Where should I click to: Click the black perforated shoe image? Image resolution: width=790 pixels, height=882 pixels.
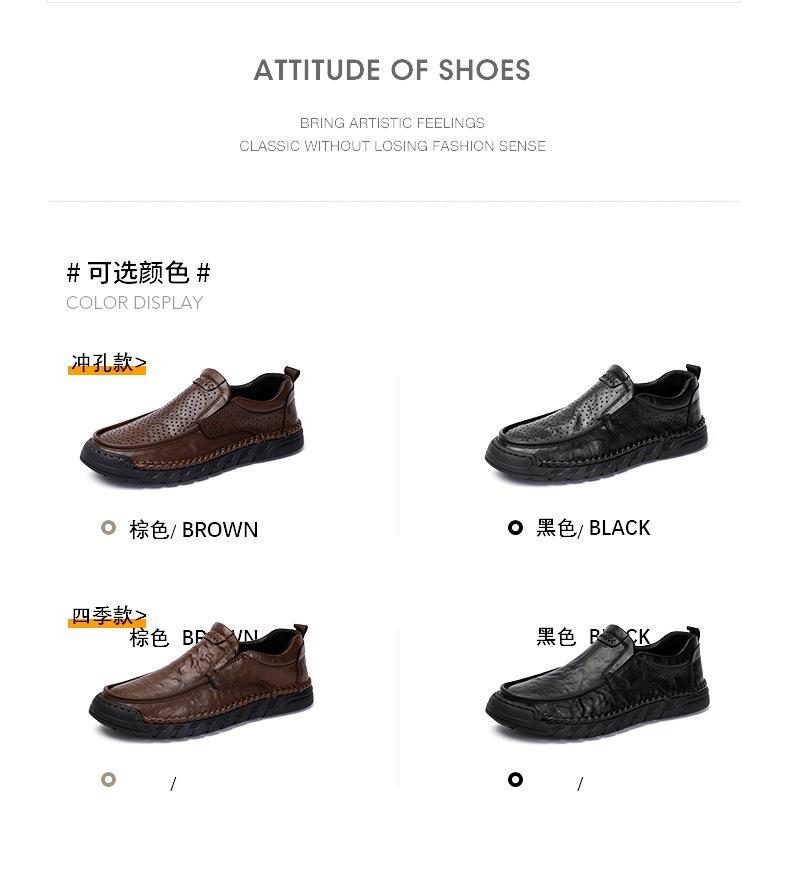click(596, 423)
